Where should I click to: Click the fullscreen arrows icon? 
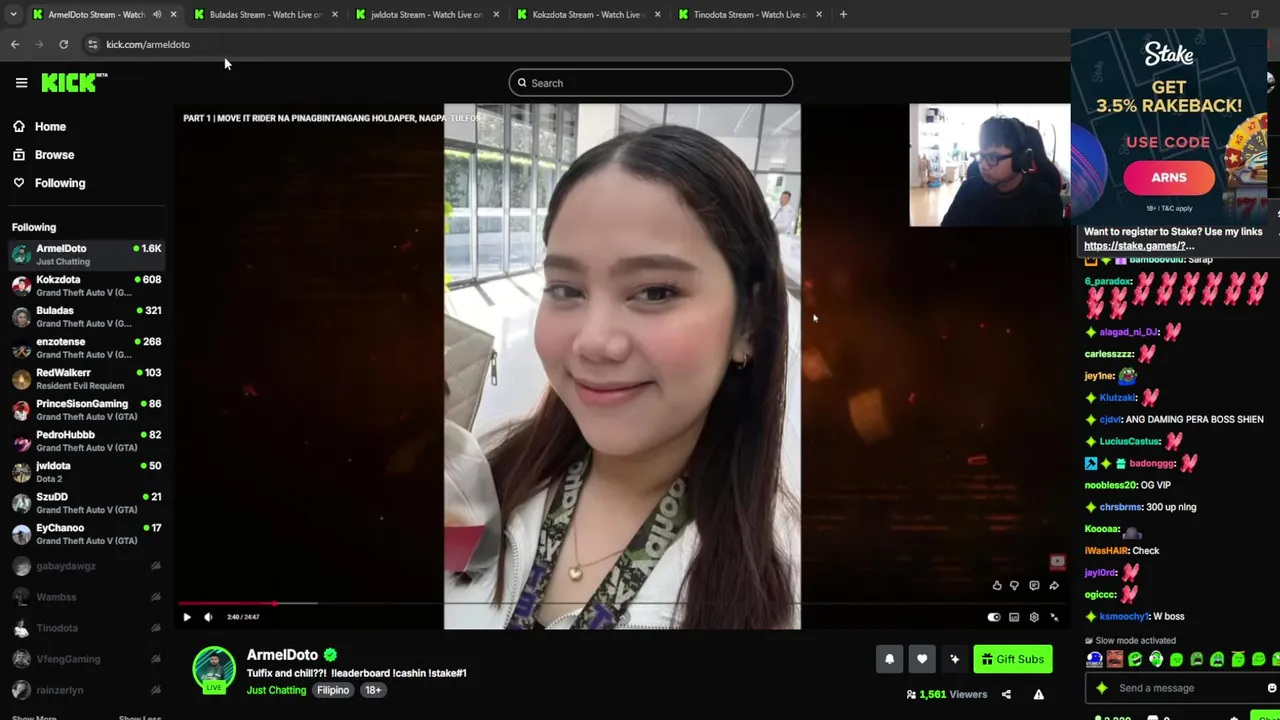[1054, 617]
